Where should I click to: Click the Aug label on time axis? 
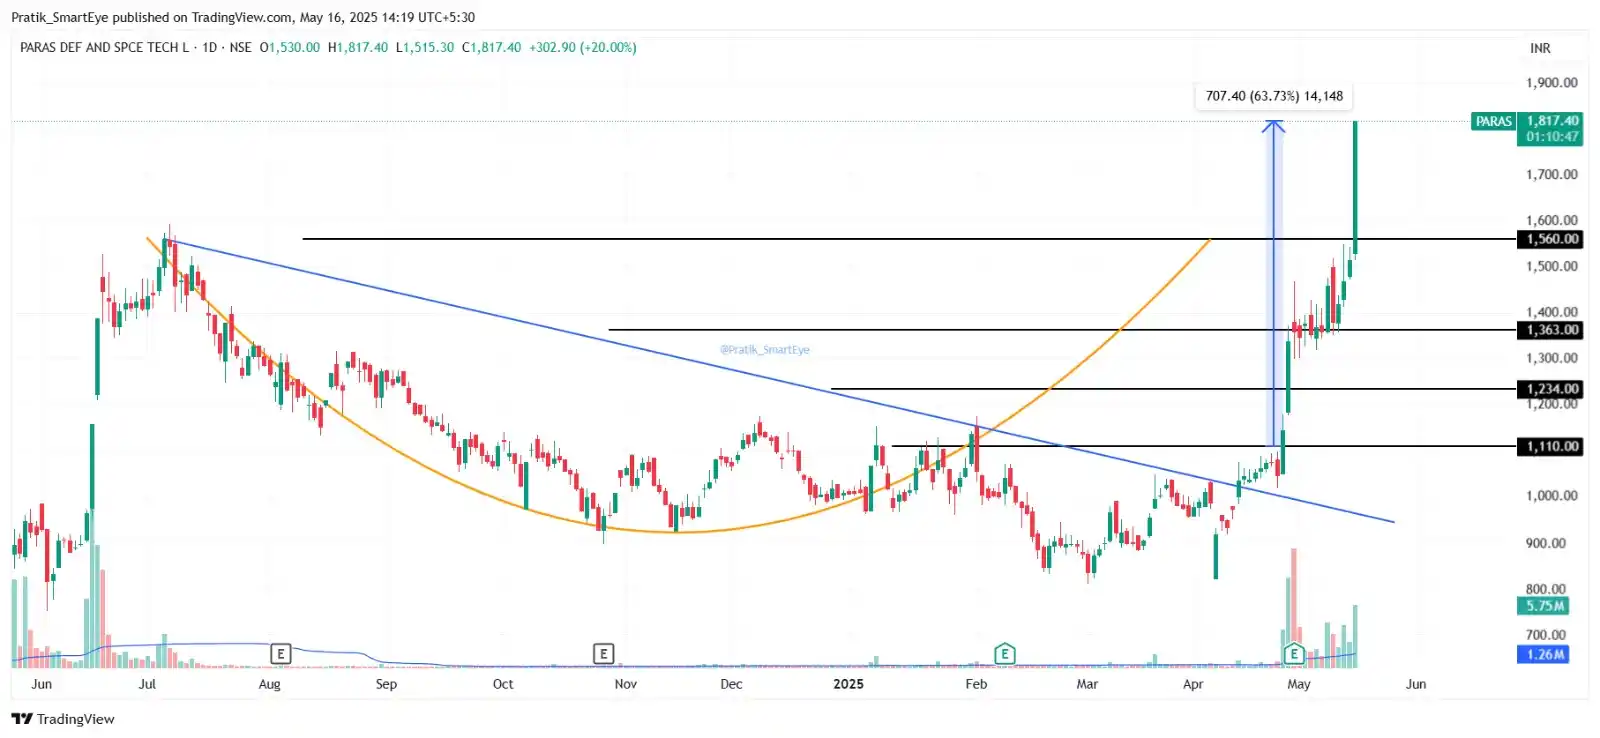(270, 684)
